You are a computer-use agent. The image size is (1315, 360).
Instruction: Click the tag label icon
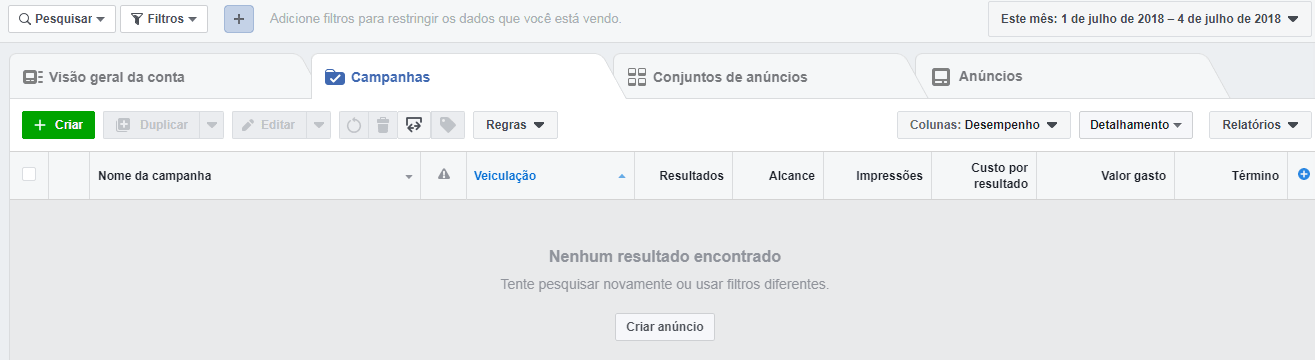pos(448,125)
